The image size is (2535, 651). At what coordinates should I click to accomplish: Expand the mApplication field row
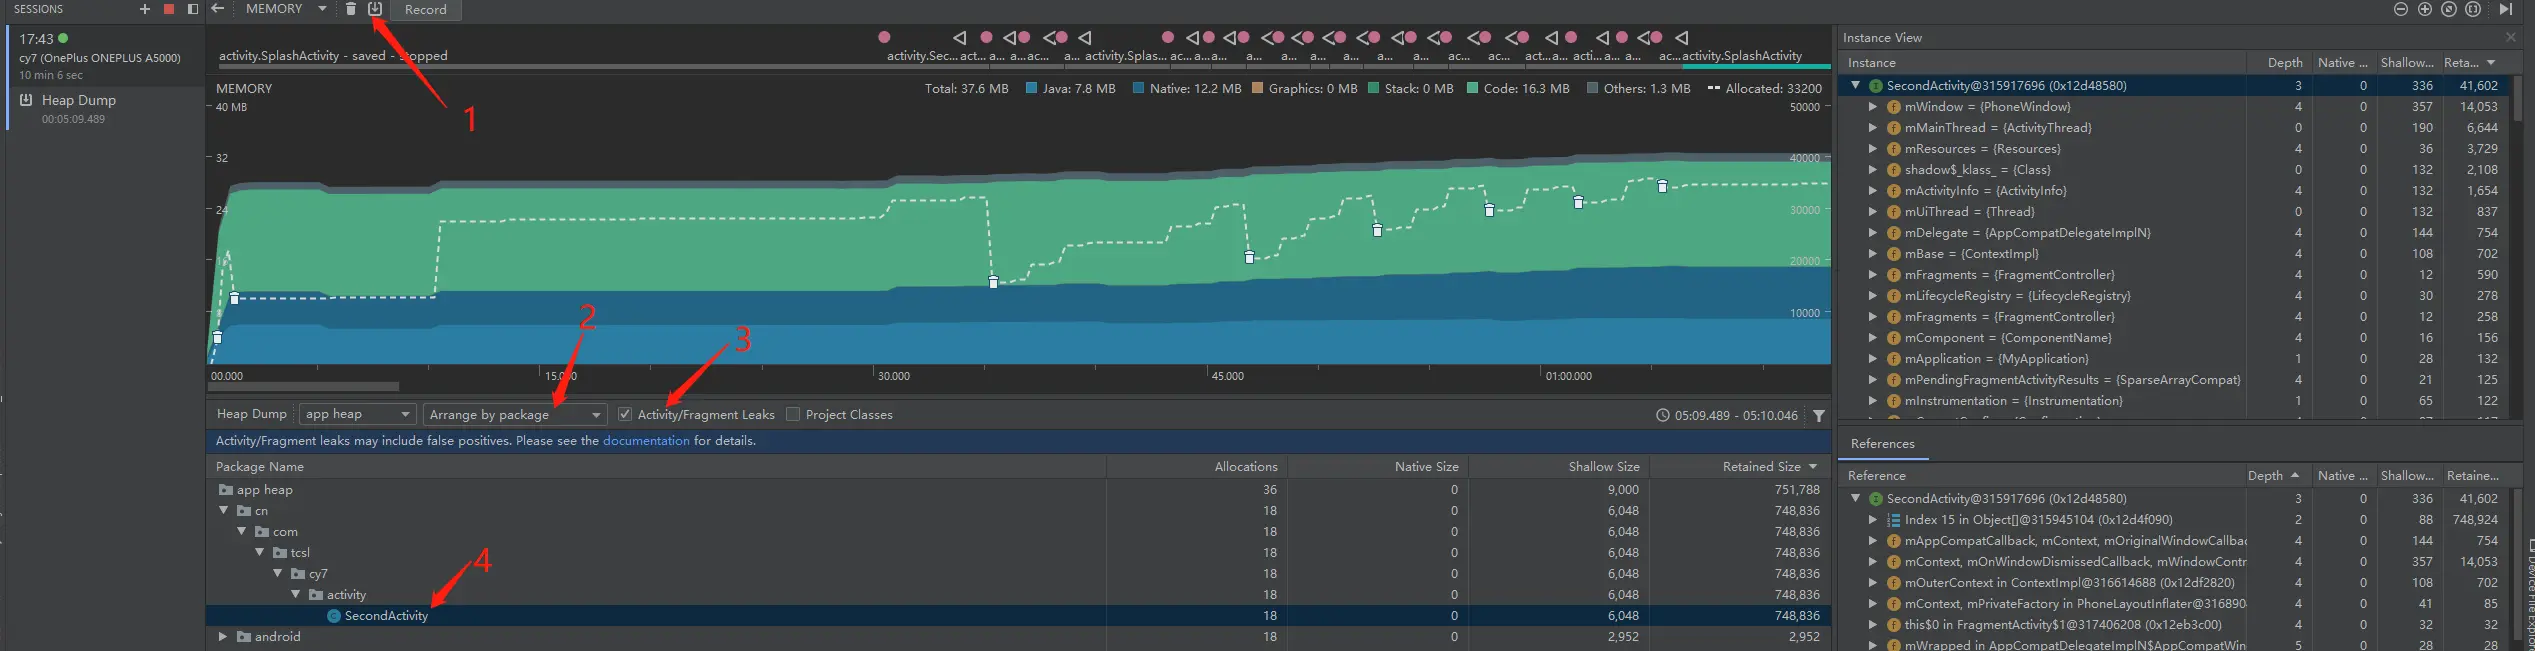[1873, 359]
